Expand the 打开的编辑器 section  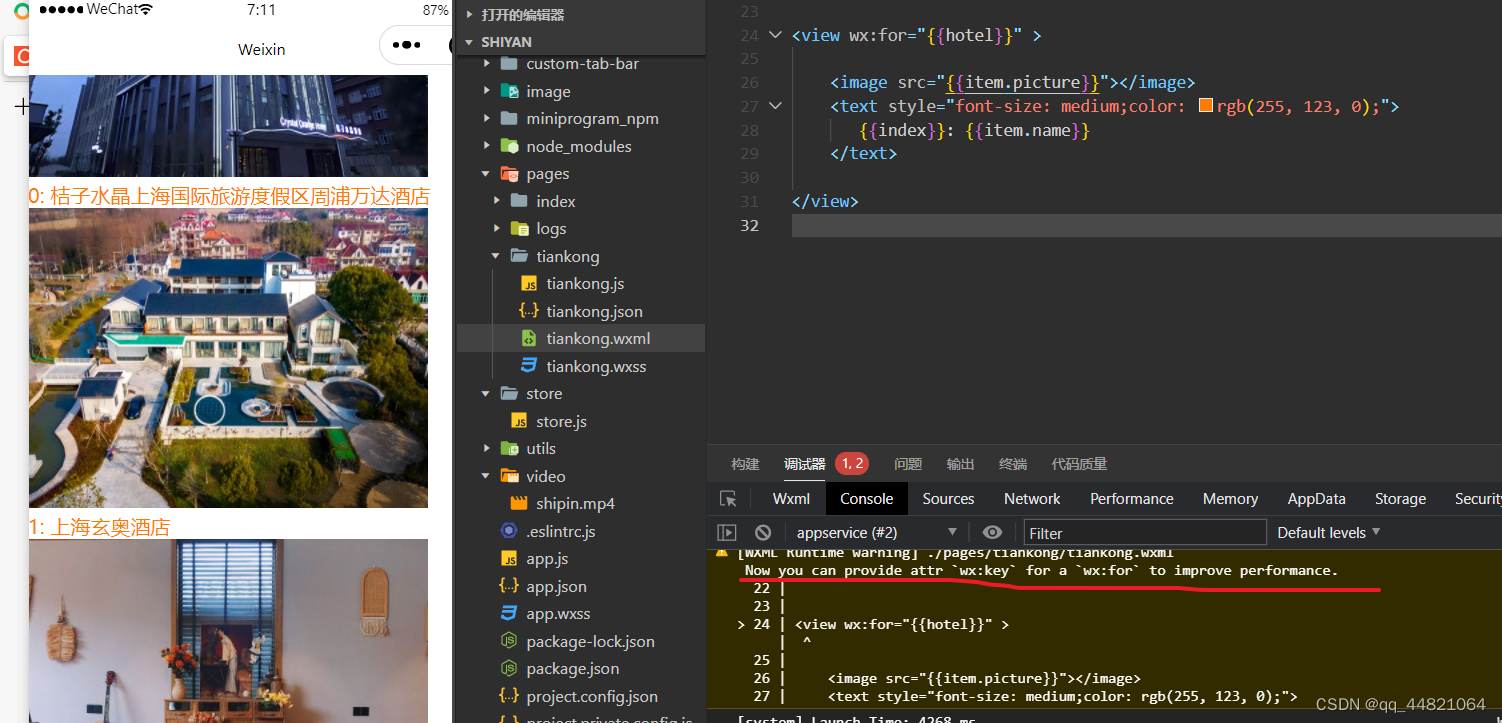[468, 14]
